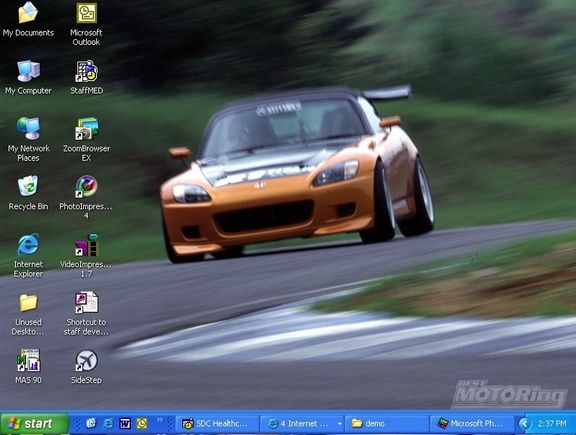
Task: Click the yellow Quick Launch icon
Action: click(142, 424)
